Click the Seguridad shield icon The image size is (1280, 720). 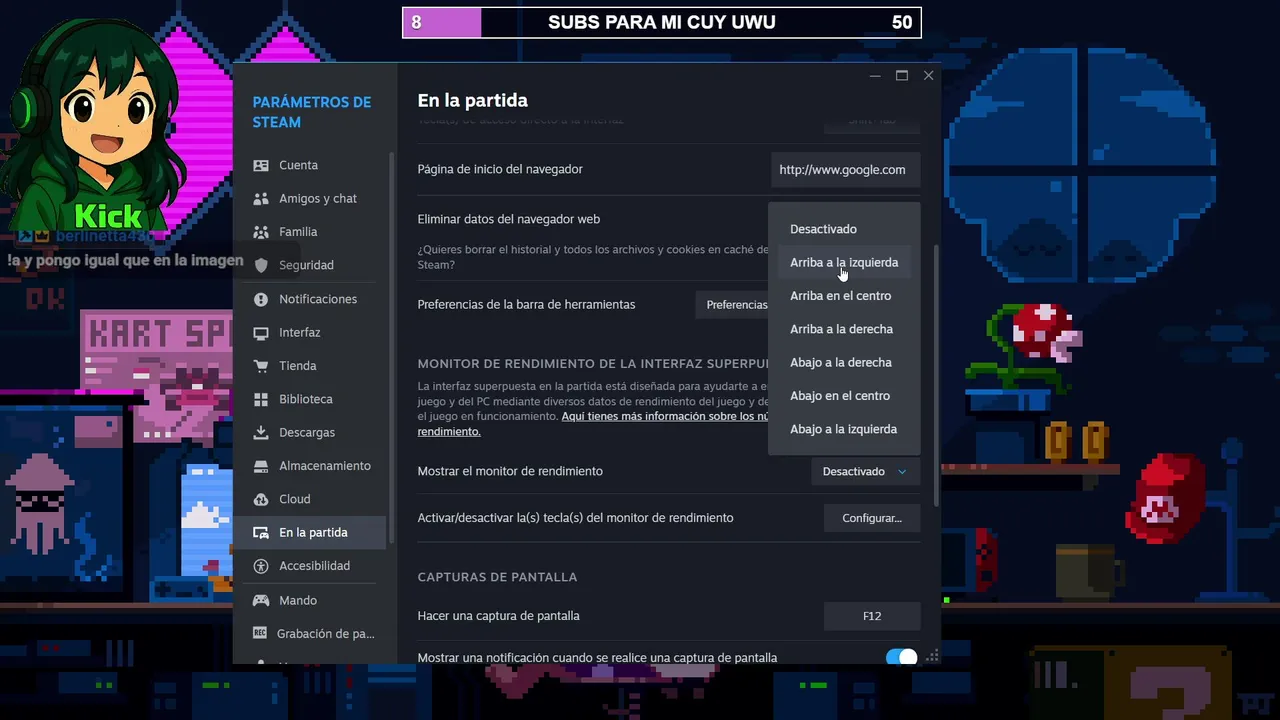click(x=261, y=265)
